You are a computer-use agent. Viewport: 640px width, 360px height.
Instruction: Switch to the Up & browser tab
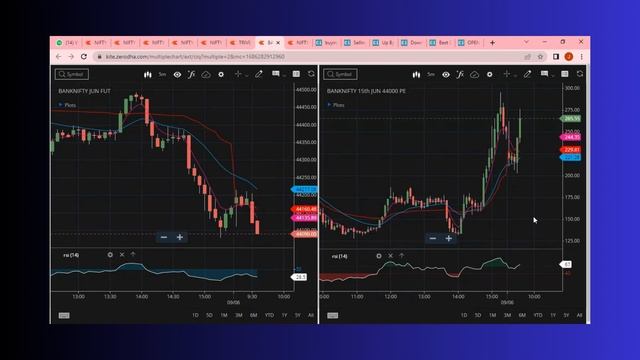point(383,42)
